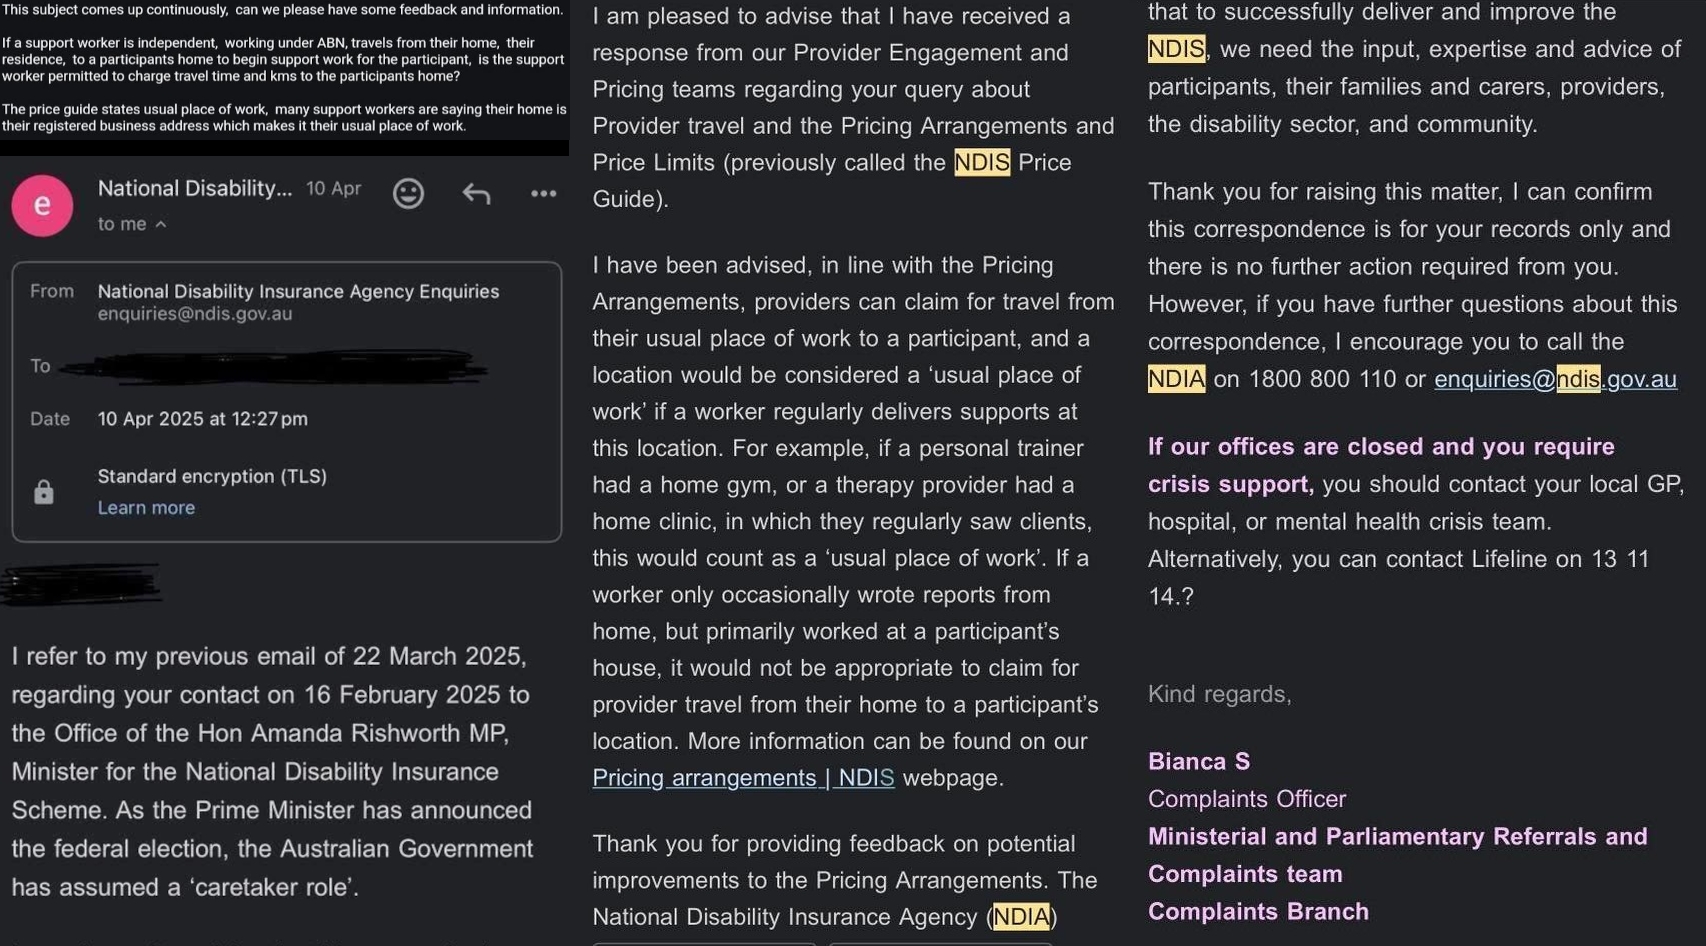Open the "Learn more" encryption link
1706x946 pixels.
pyautogui.click(x=146, y=508)
